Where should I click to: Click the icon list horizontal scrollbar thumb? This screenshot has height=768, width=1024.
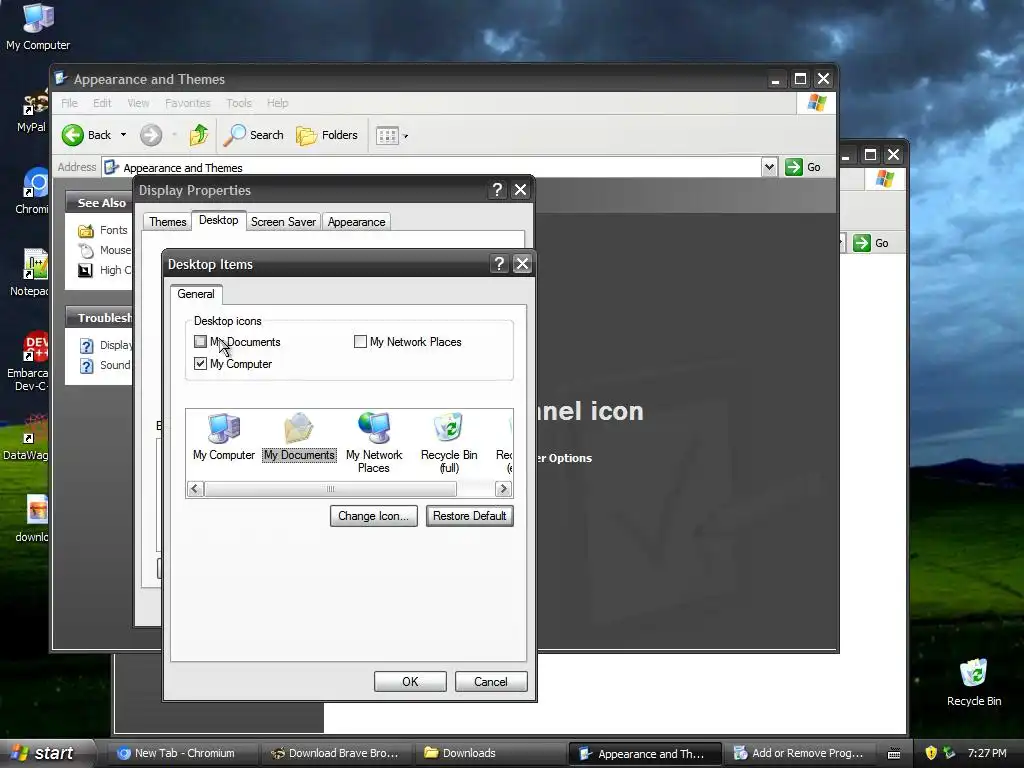[330, 488]
